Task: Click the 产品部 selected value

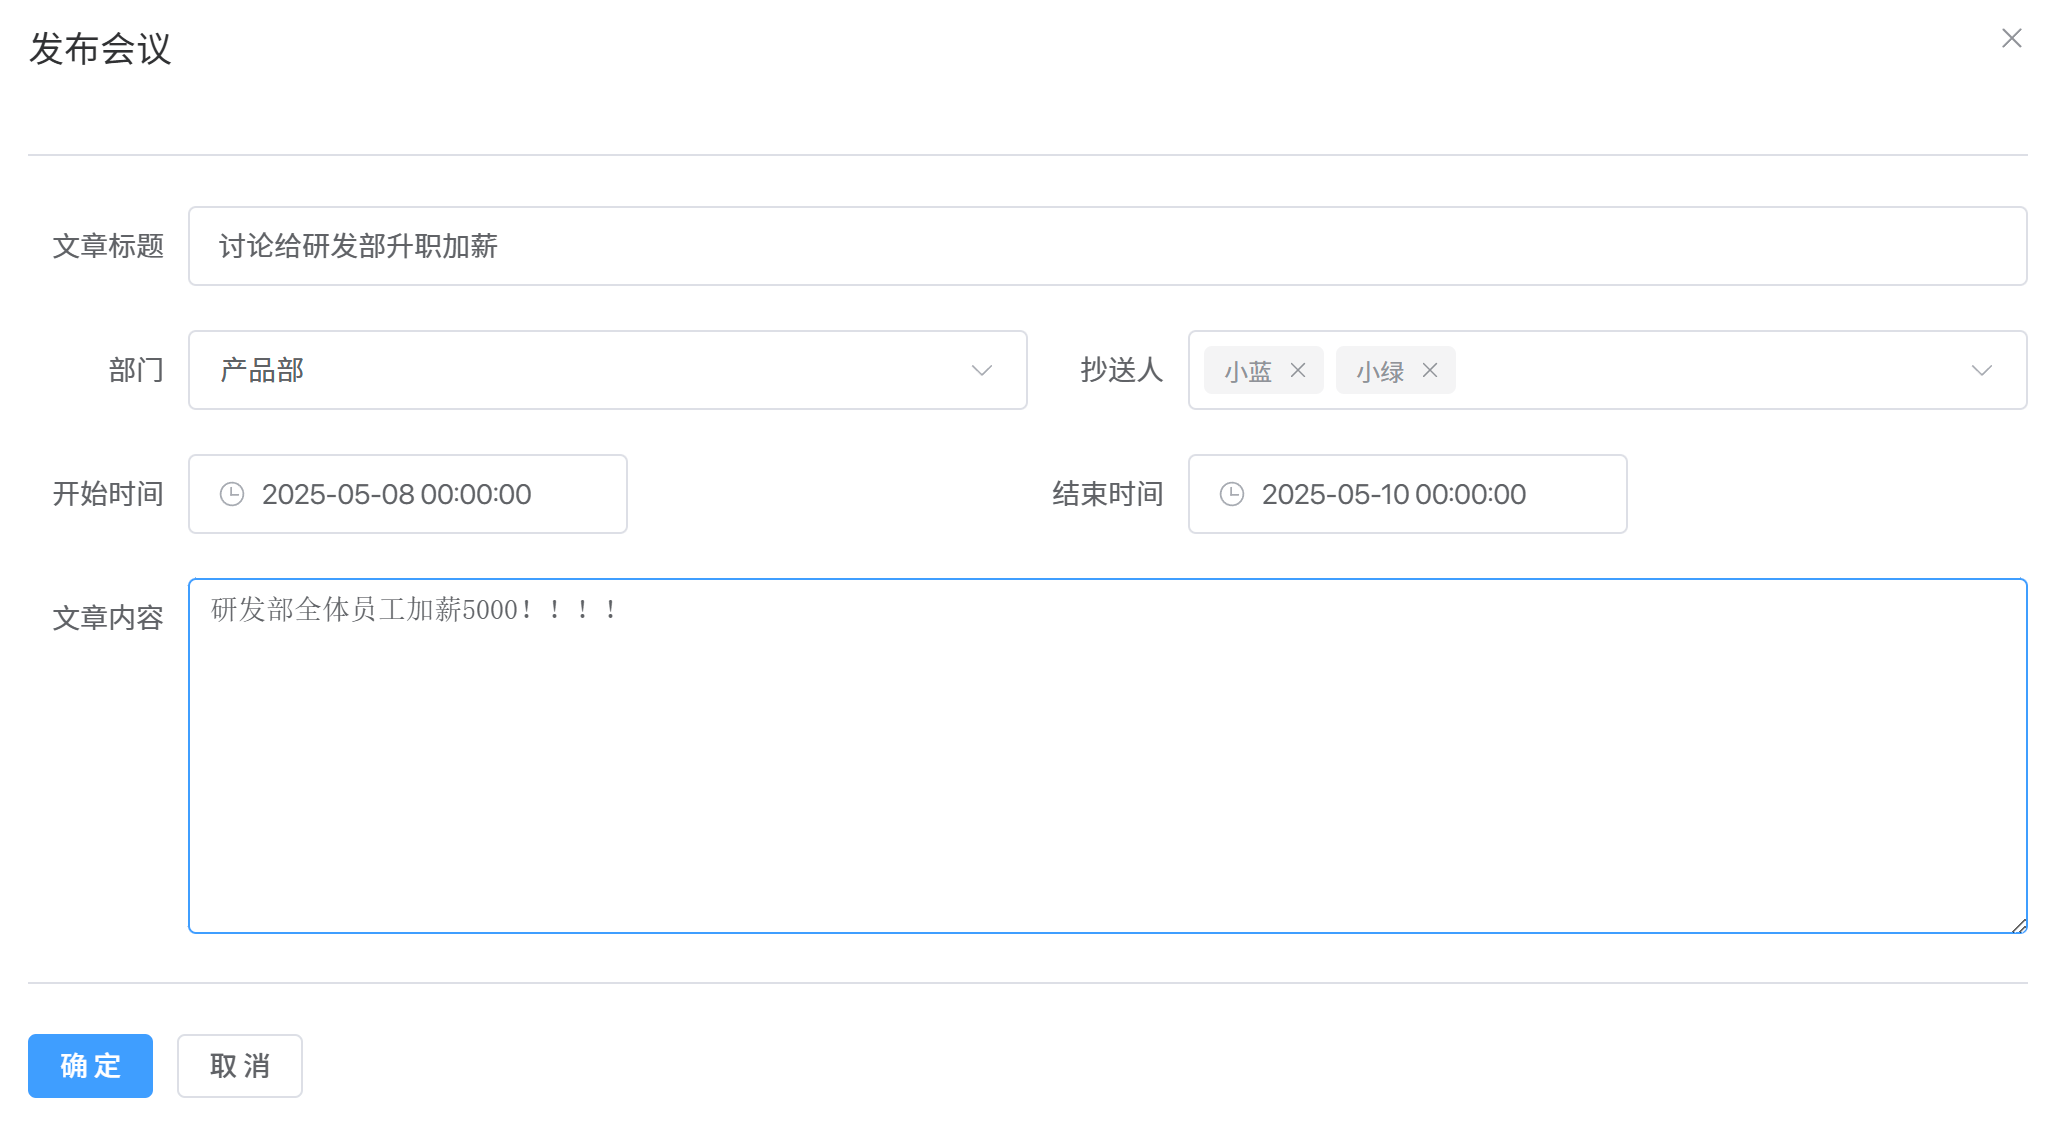Action: tap(262, 370)
